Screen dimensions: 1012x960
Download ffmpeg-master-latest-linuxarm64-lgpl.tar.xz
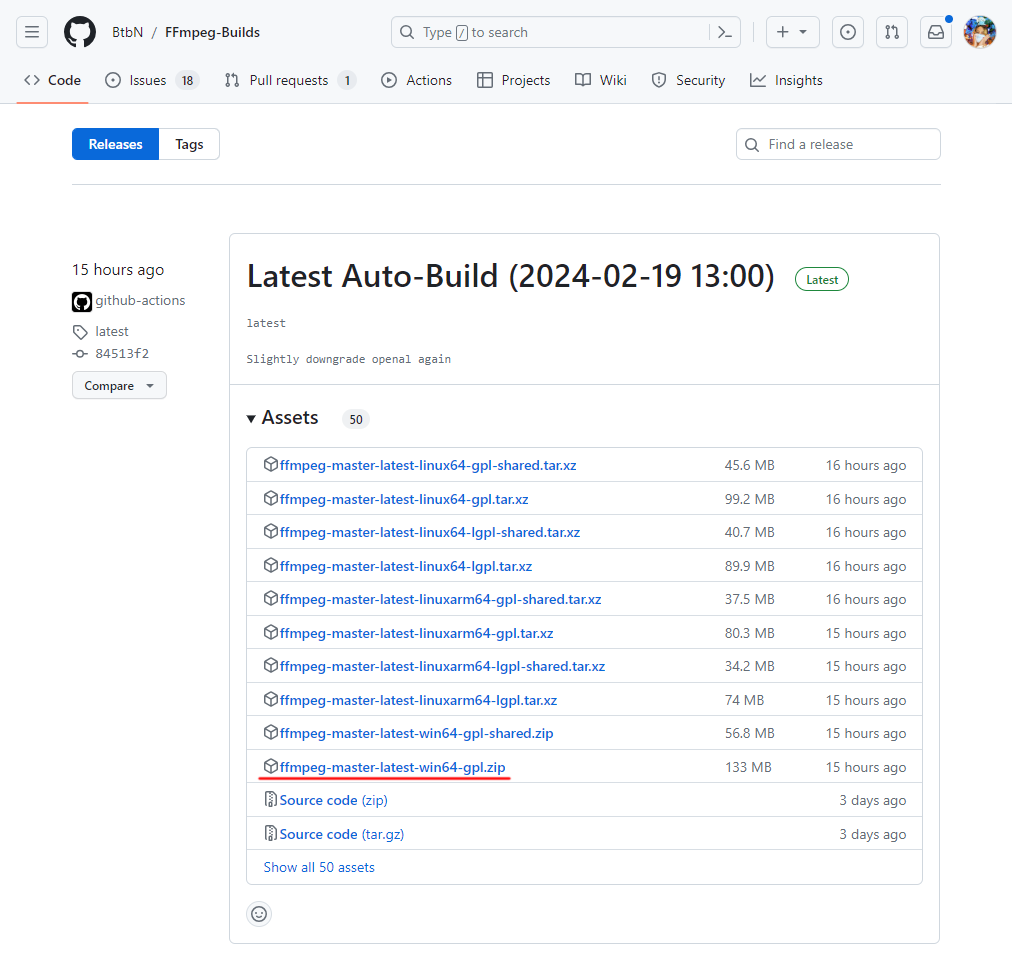(418, 700)
